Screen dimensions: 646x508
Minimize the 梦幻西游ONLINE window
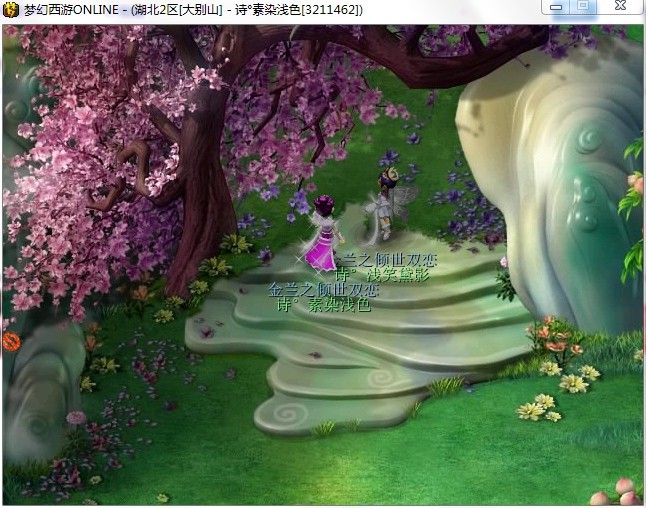(x=556, y=7)
